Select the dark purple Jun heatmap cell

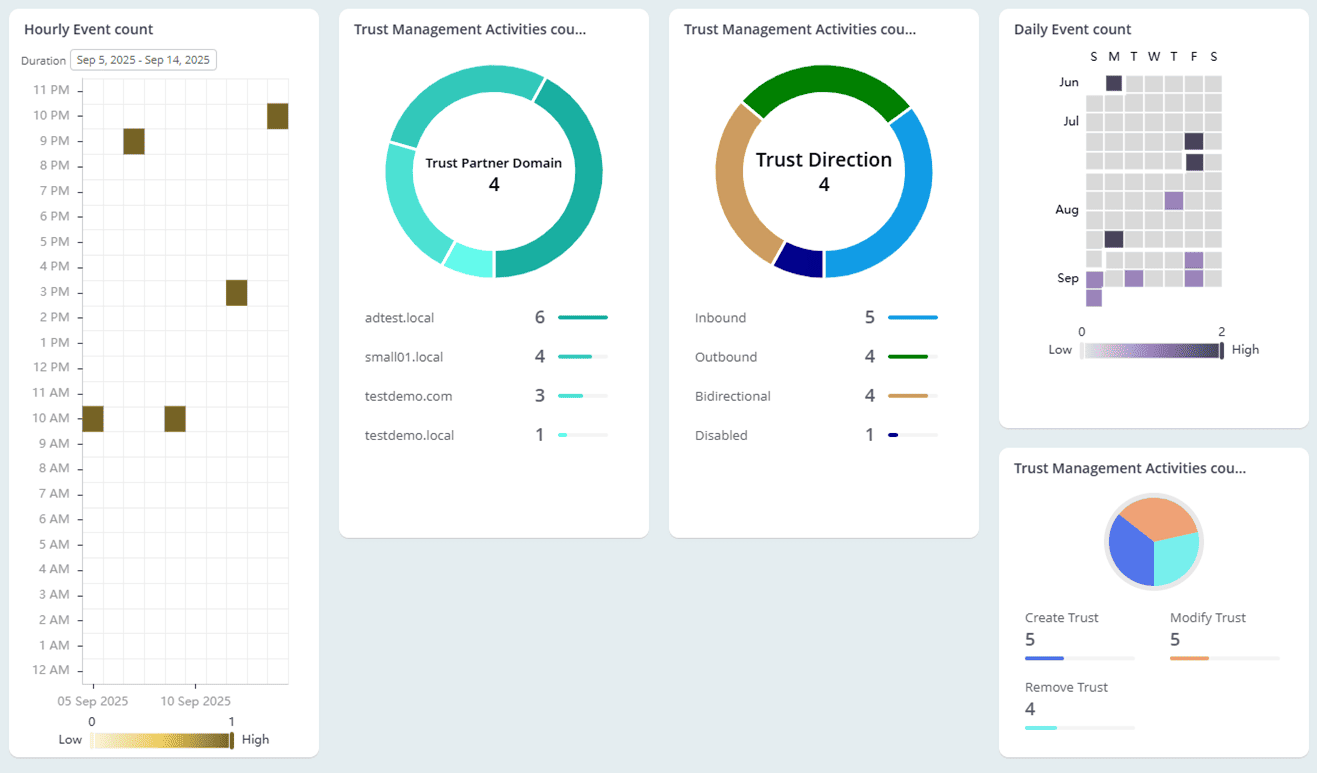point(1113,82)
